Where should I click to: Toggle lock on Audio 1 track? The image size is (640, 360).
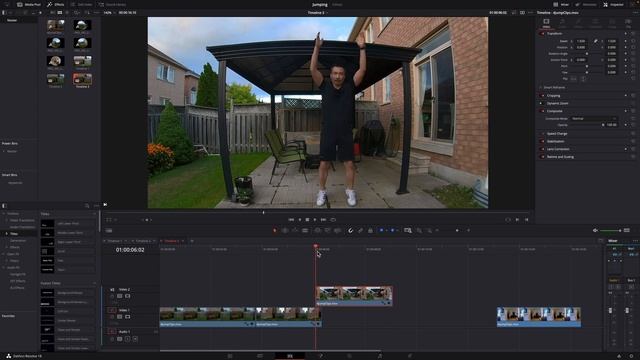point(112,339)
